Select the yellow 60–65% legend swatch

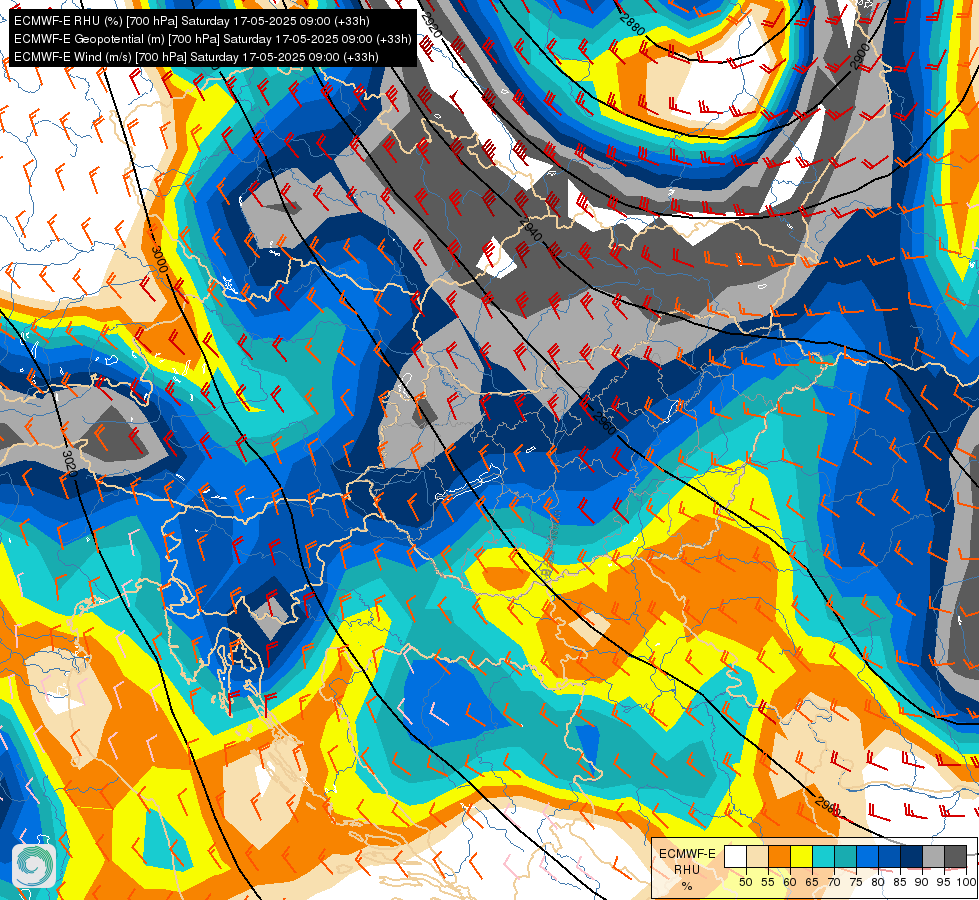pyautogui.click(x=800, y=857)
